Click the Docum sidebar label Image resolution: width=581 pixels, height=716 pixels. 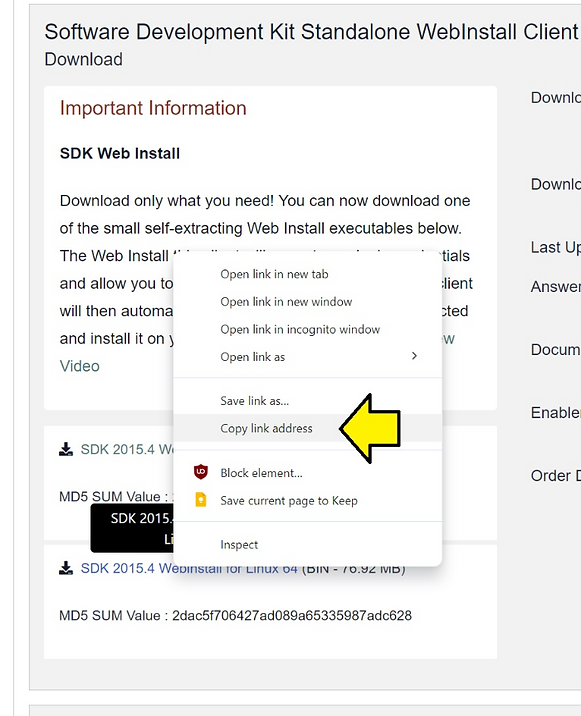pyautogui.click(x=556, y=350)
